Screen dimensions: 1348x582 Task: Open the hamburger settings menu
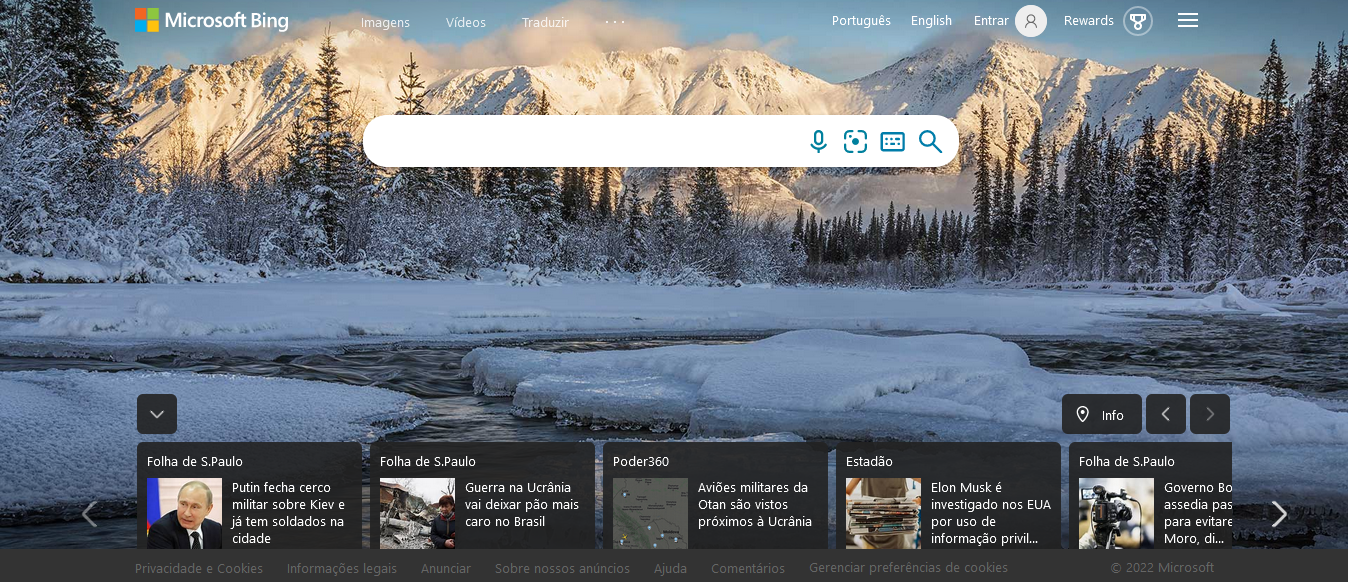click(1187, 21)
